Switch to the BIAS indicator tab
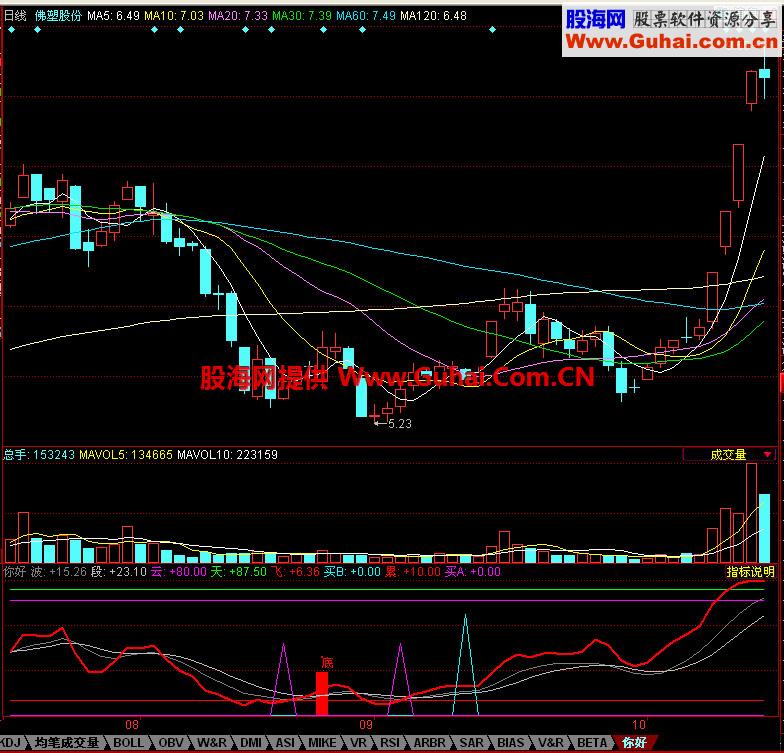The image size is (784, 753). 510,742
